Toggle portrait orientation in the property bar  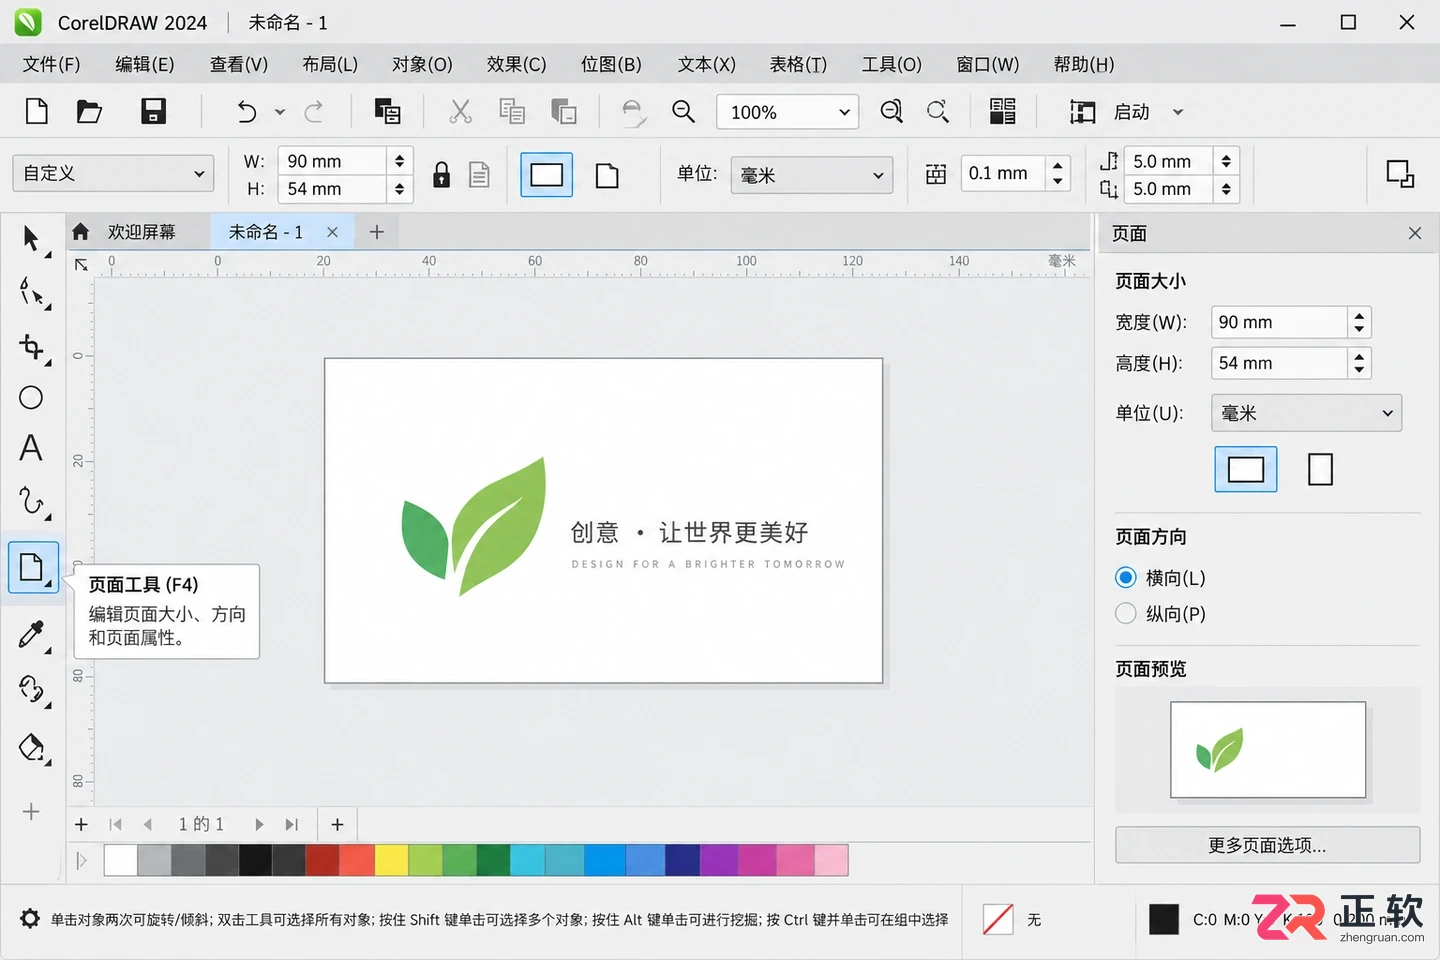tap(607, 176)
